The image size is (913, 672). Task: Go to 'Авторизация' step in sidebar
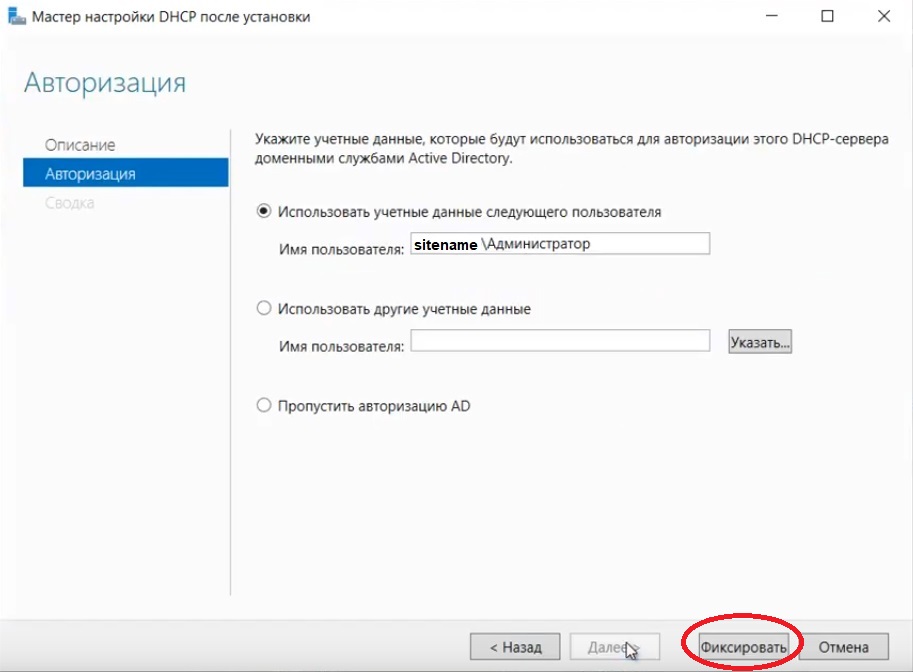point(90,174)
